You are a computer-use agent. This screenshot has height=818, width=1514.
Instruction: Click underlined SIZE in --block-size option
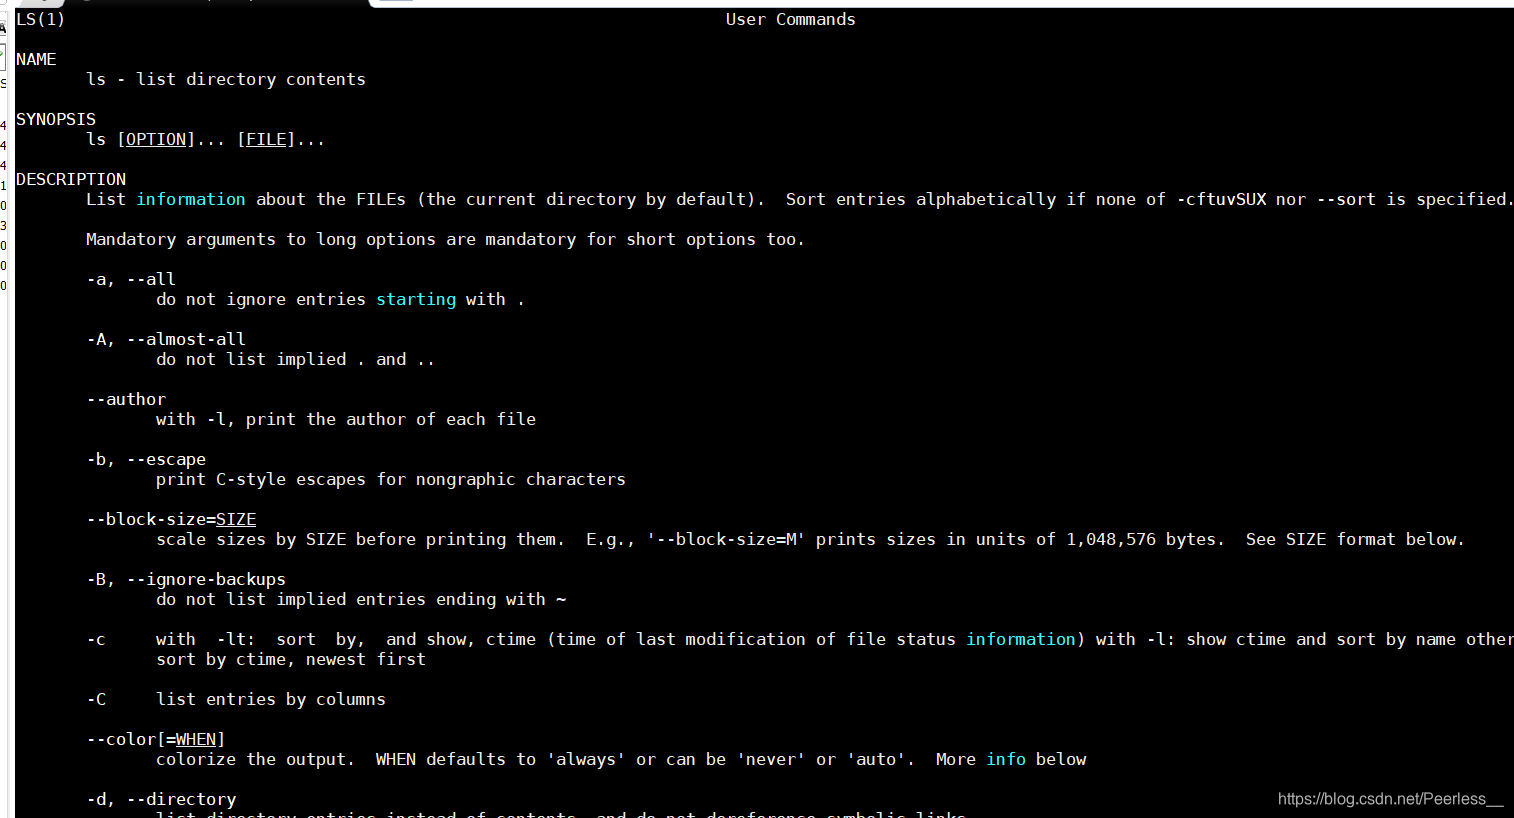[236, 519]
